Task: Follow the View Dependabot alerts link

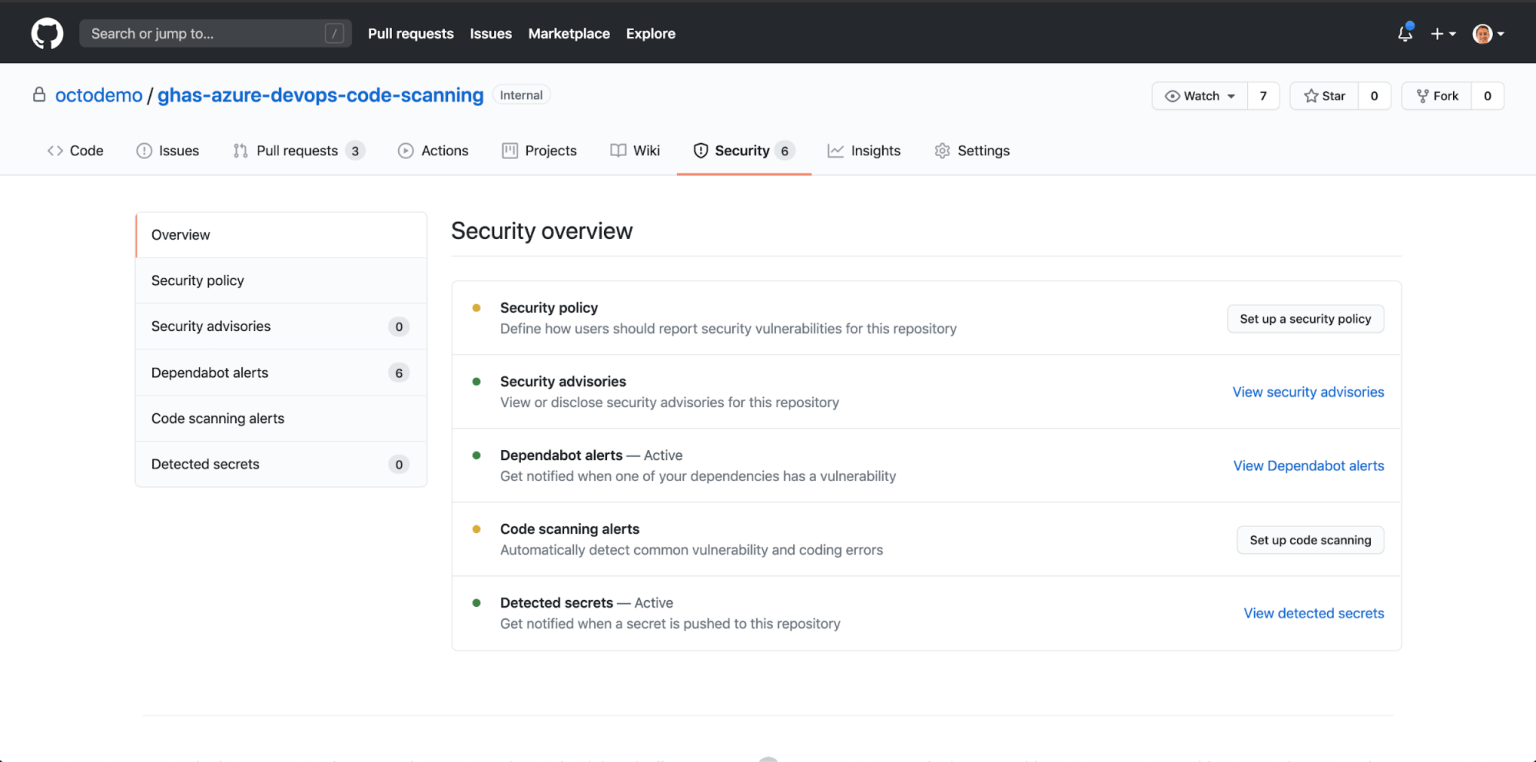Action: coord(1308,465)
